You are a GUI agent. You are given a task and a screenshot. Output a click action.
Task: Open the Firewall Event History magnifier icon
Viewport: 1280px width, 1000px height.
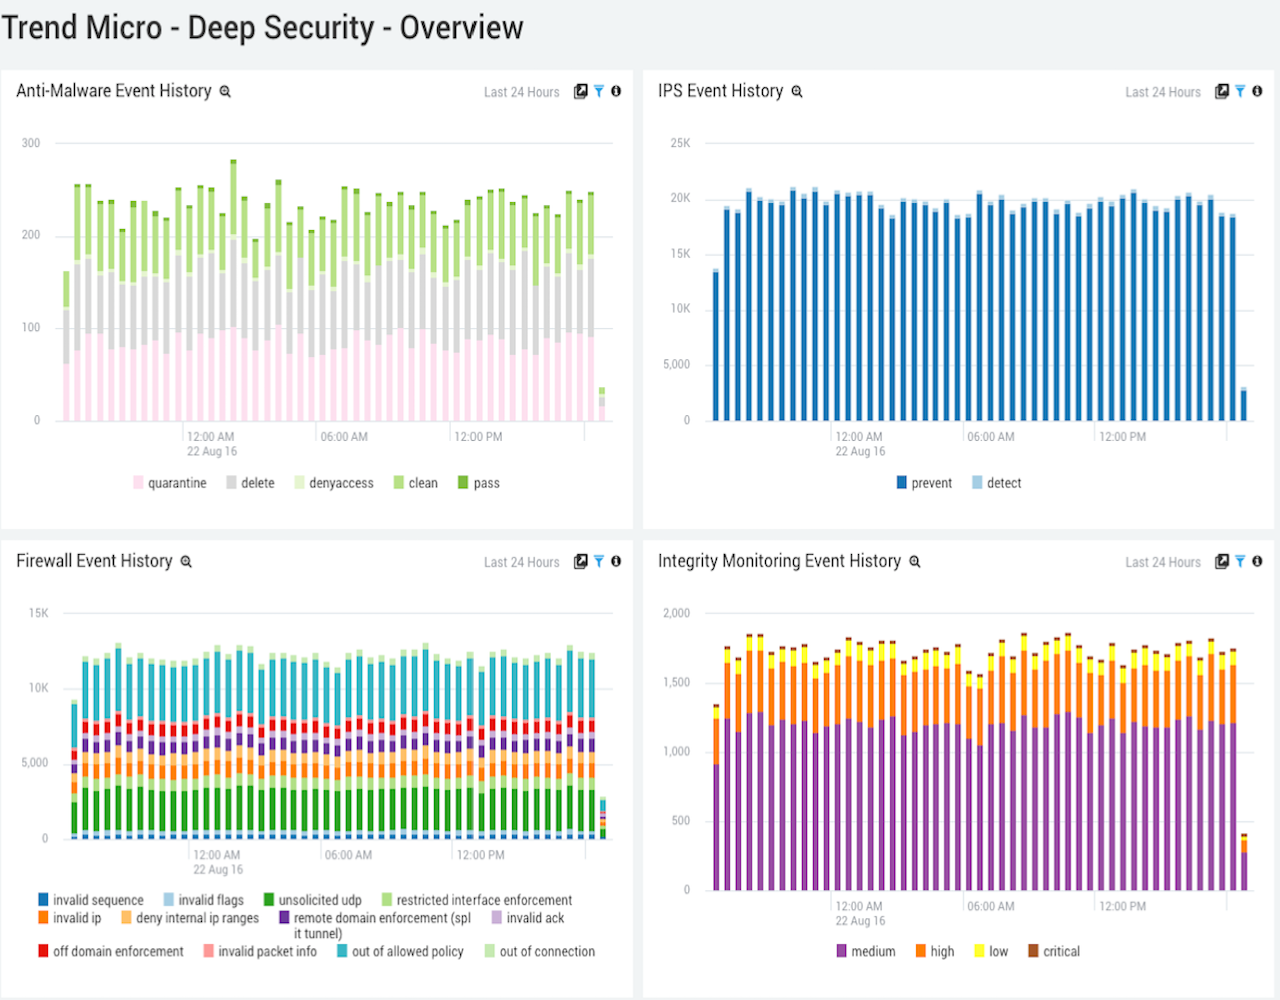(186, 562)
